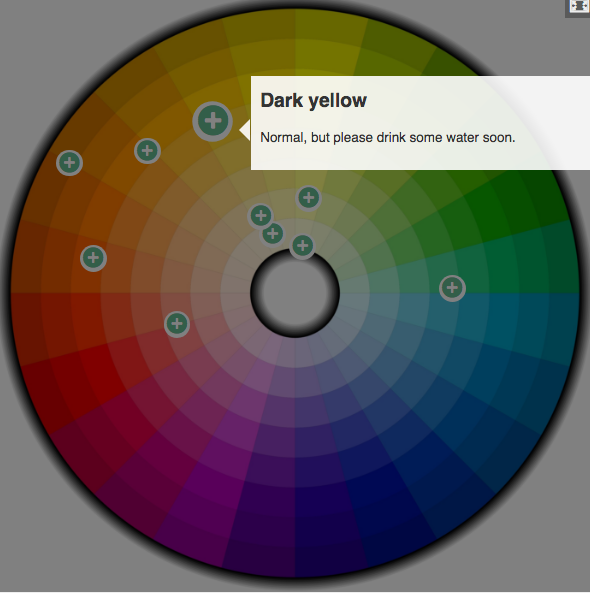Click the plus marker in the orange-yellow band below the enlarged marker
This screenshot has height=593, width=590.
pyautogui.click(x=147, y=151)
